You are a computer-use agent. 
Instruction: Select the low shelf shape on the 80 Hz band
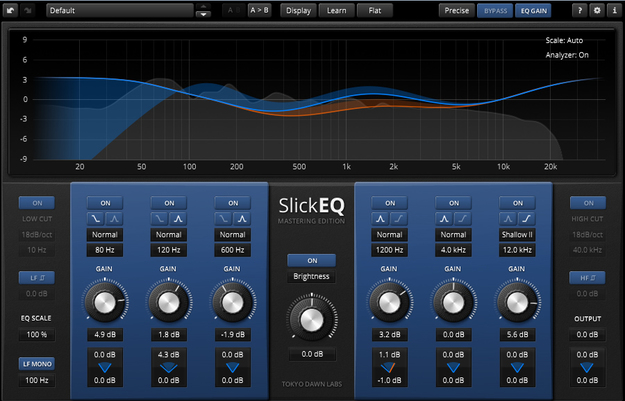[96, 218]
